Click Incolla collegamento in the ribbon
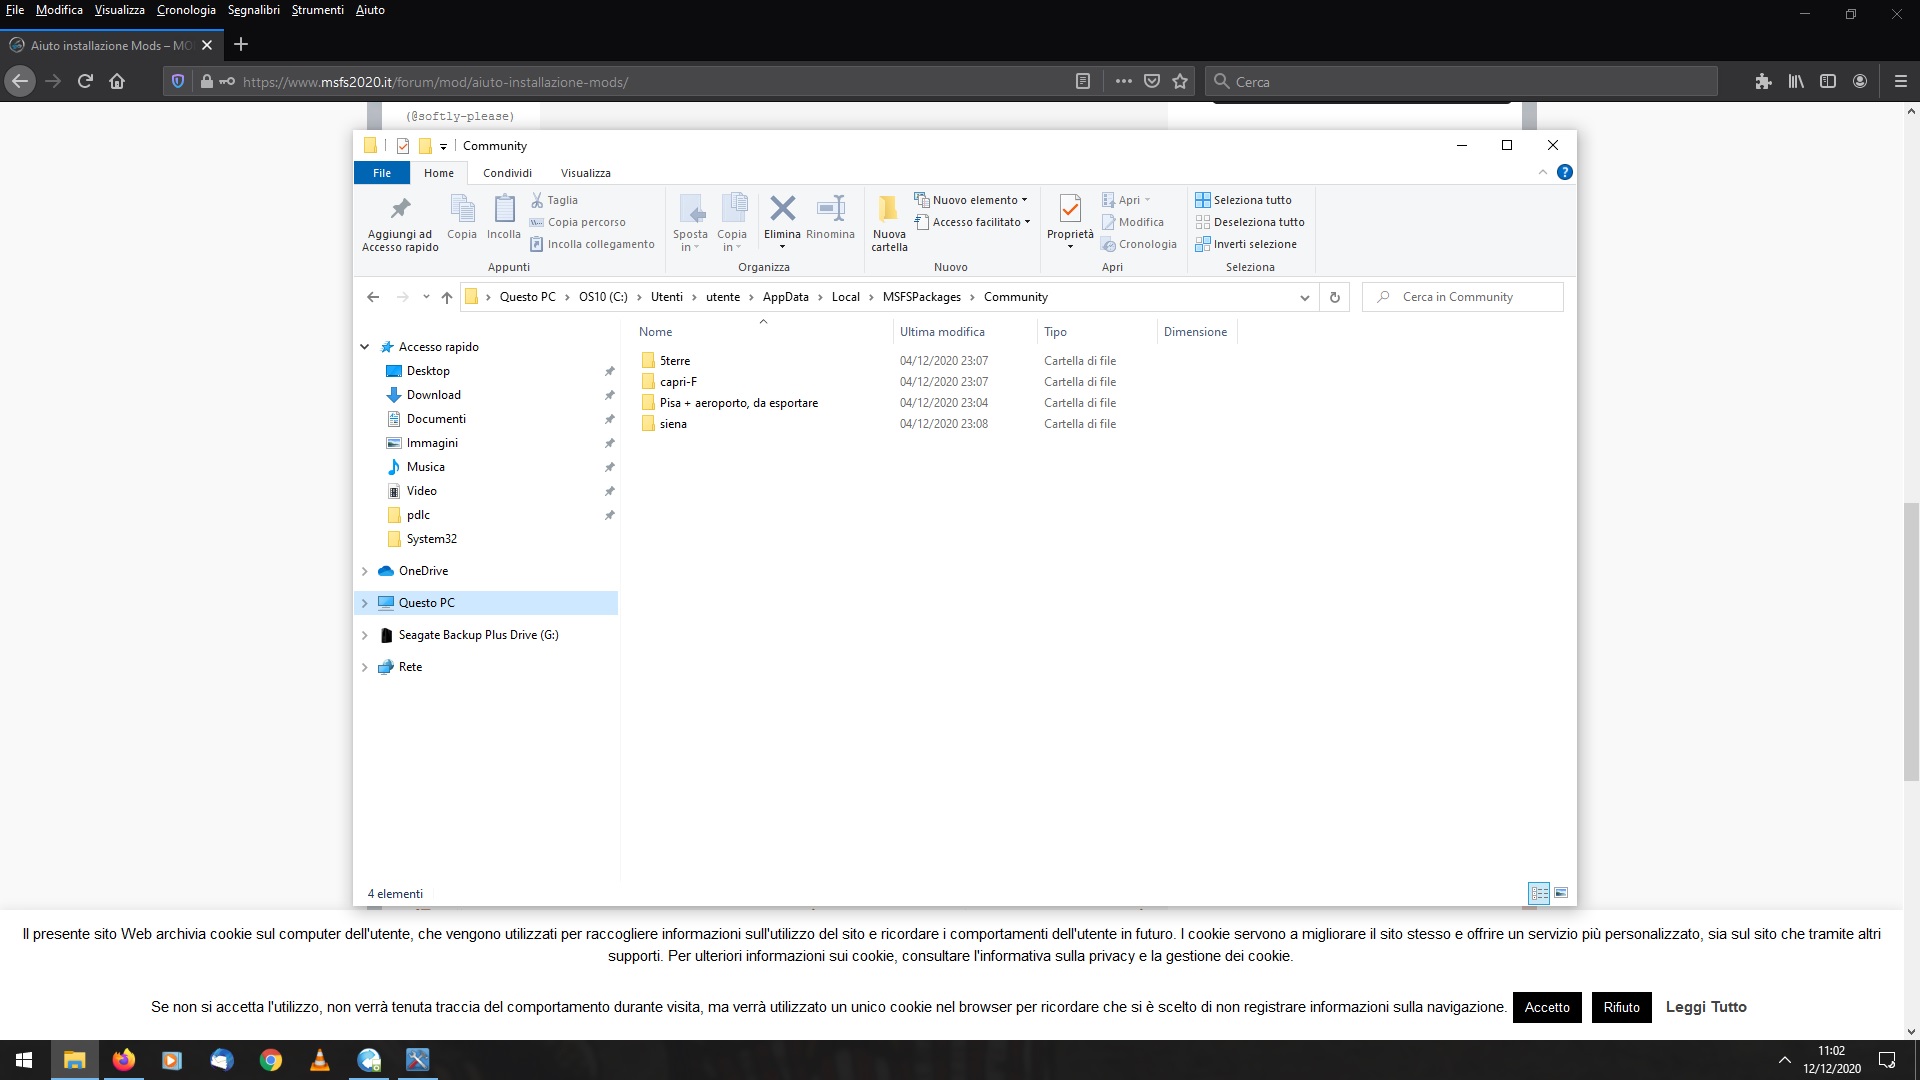Screen dimensions: 1920x1080 (x=592, y=244)
